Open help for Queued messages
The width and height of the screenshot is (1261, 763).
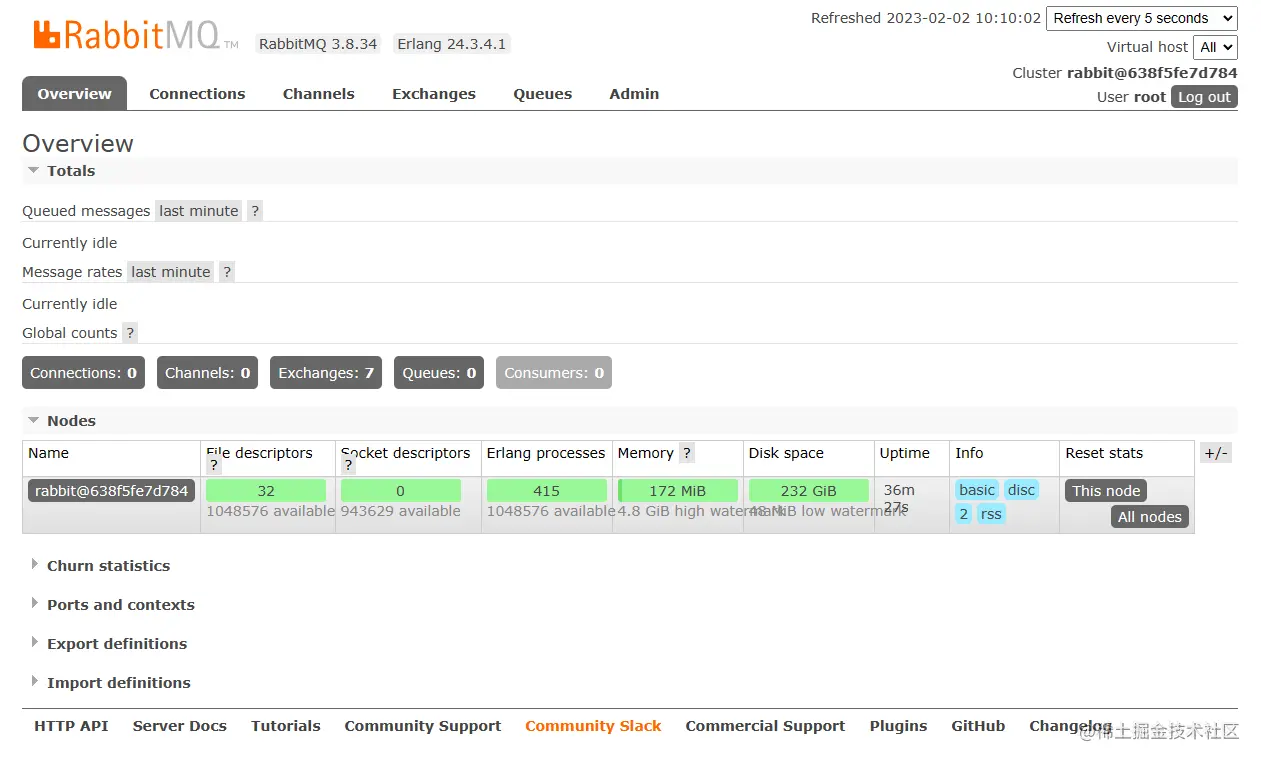255,211
